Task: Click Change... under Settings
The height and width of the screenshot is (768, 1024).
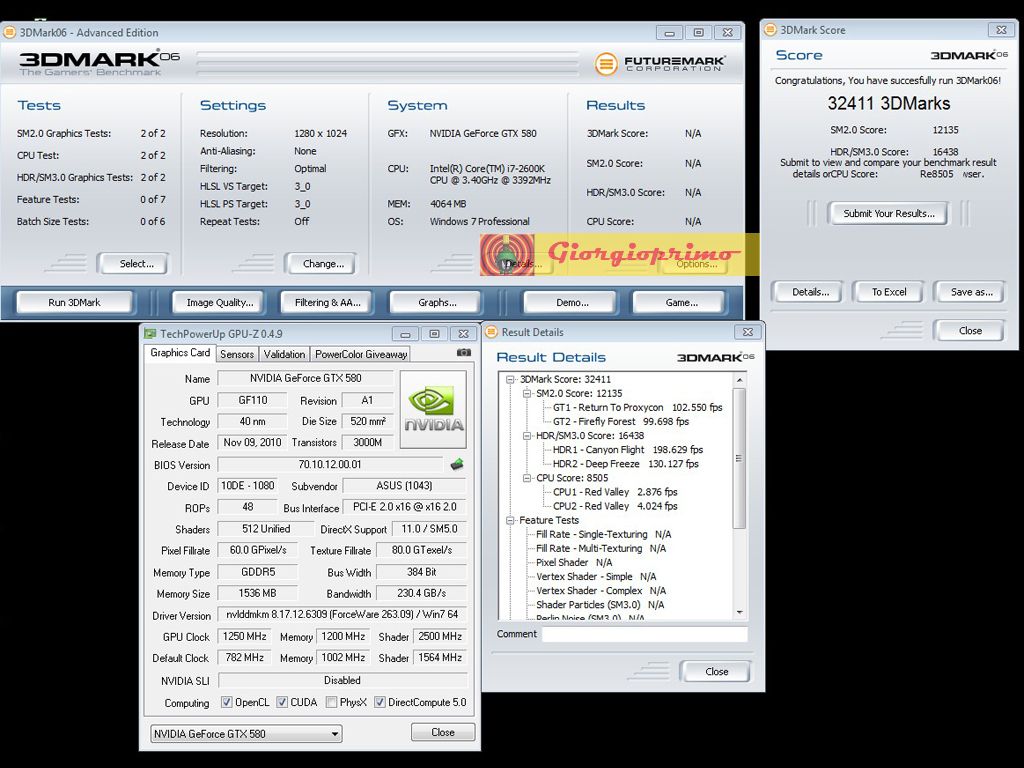Action: tap(323, 264)
